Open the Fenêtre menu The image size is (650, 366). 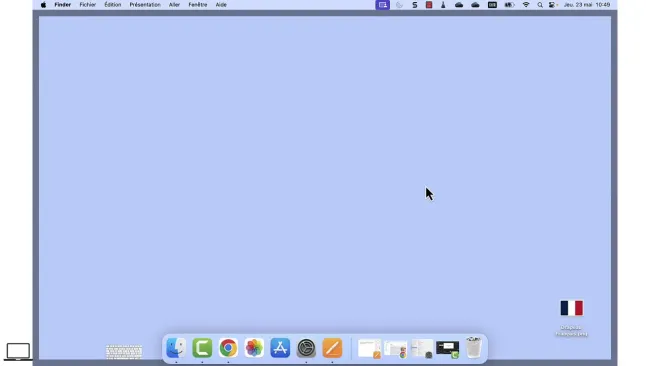198,5
